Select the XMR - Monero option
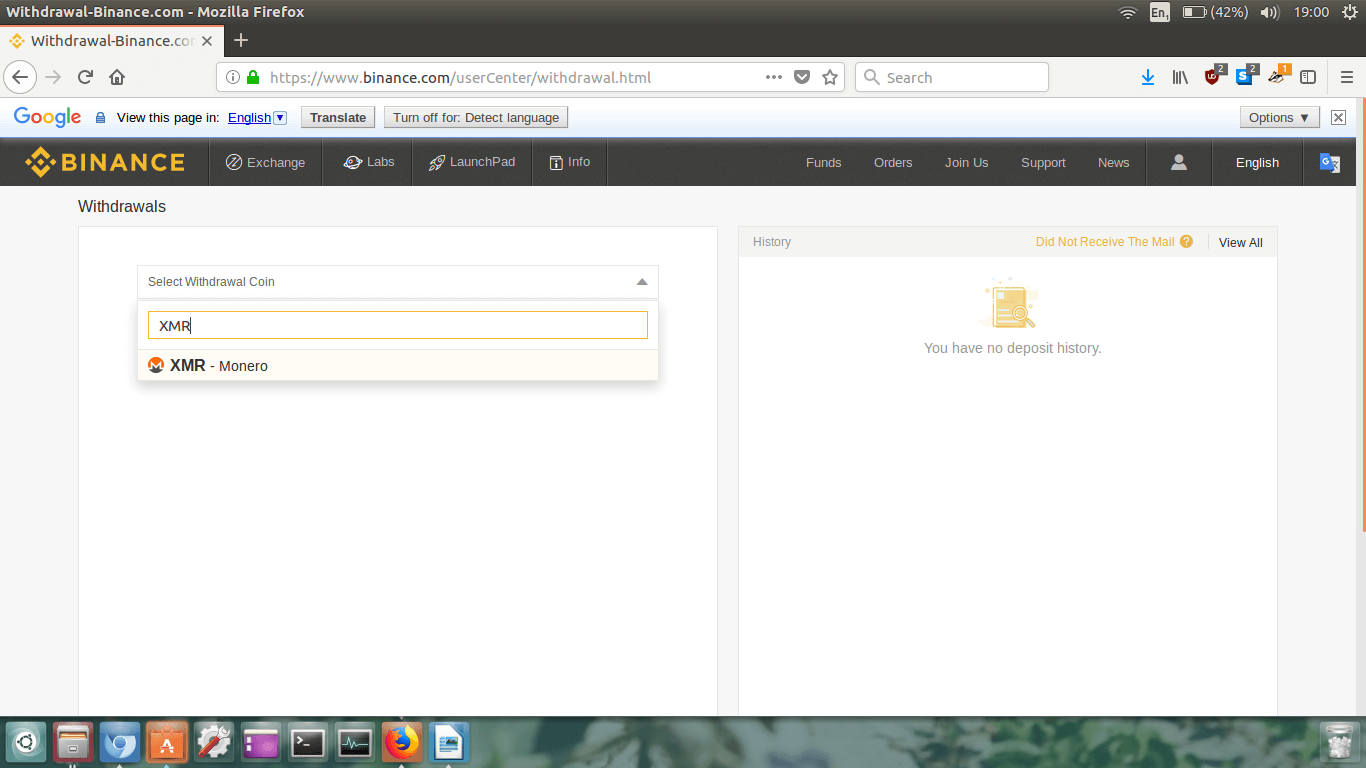Viewport: 1366px width, 768px height. tap(398, 366)
